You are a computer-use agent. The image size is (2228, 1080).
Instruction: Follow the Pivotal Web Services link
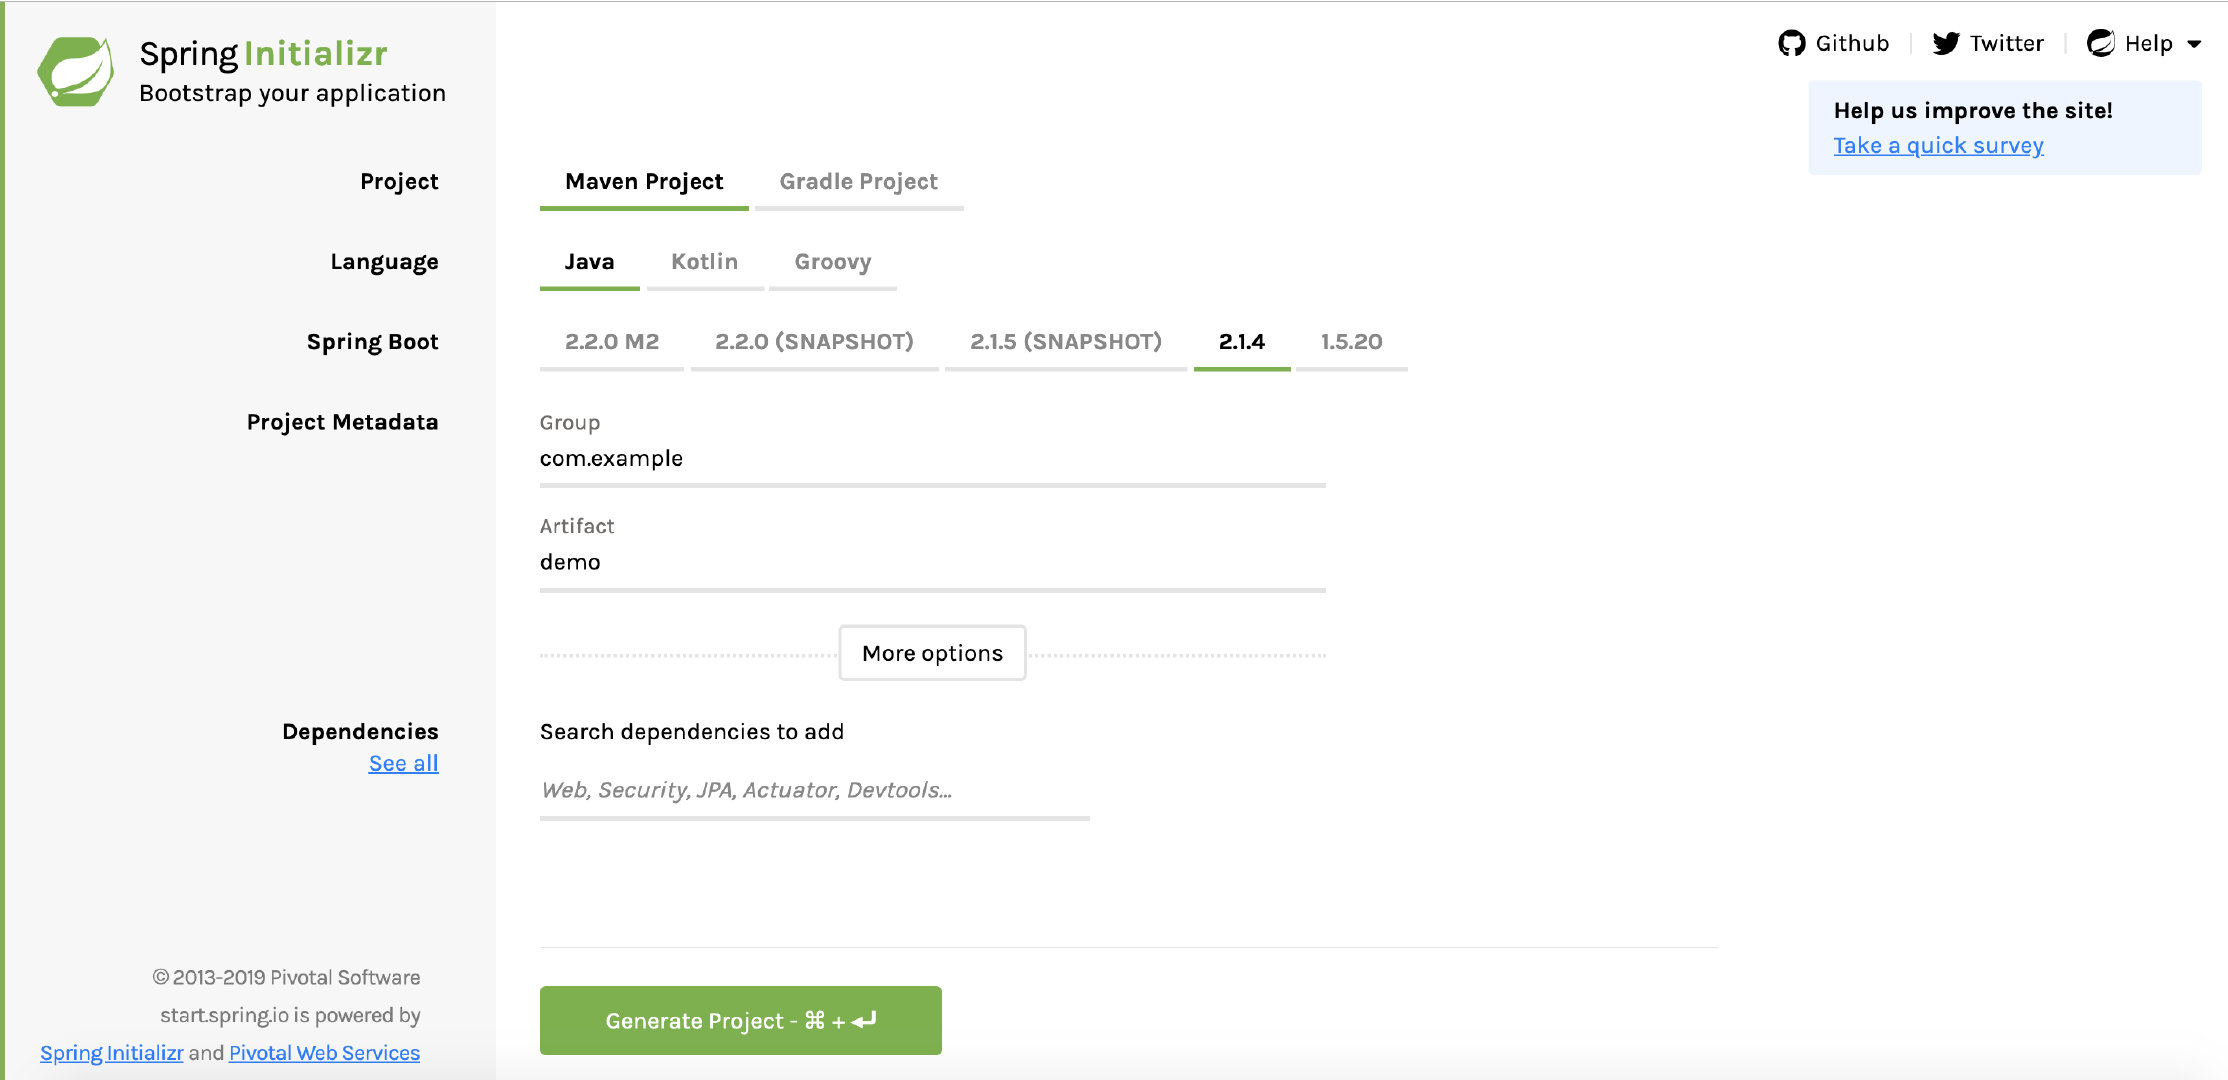[x=324, y=1053]
